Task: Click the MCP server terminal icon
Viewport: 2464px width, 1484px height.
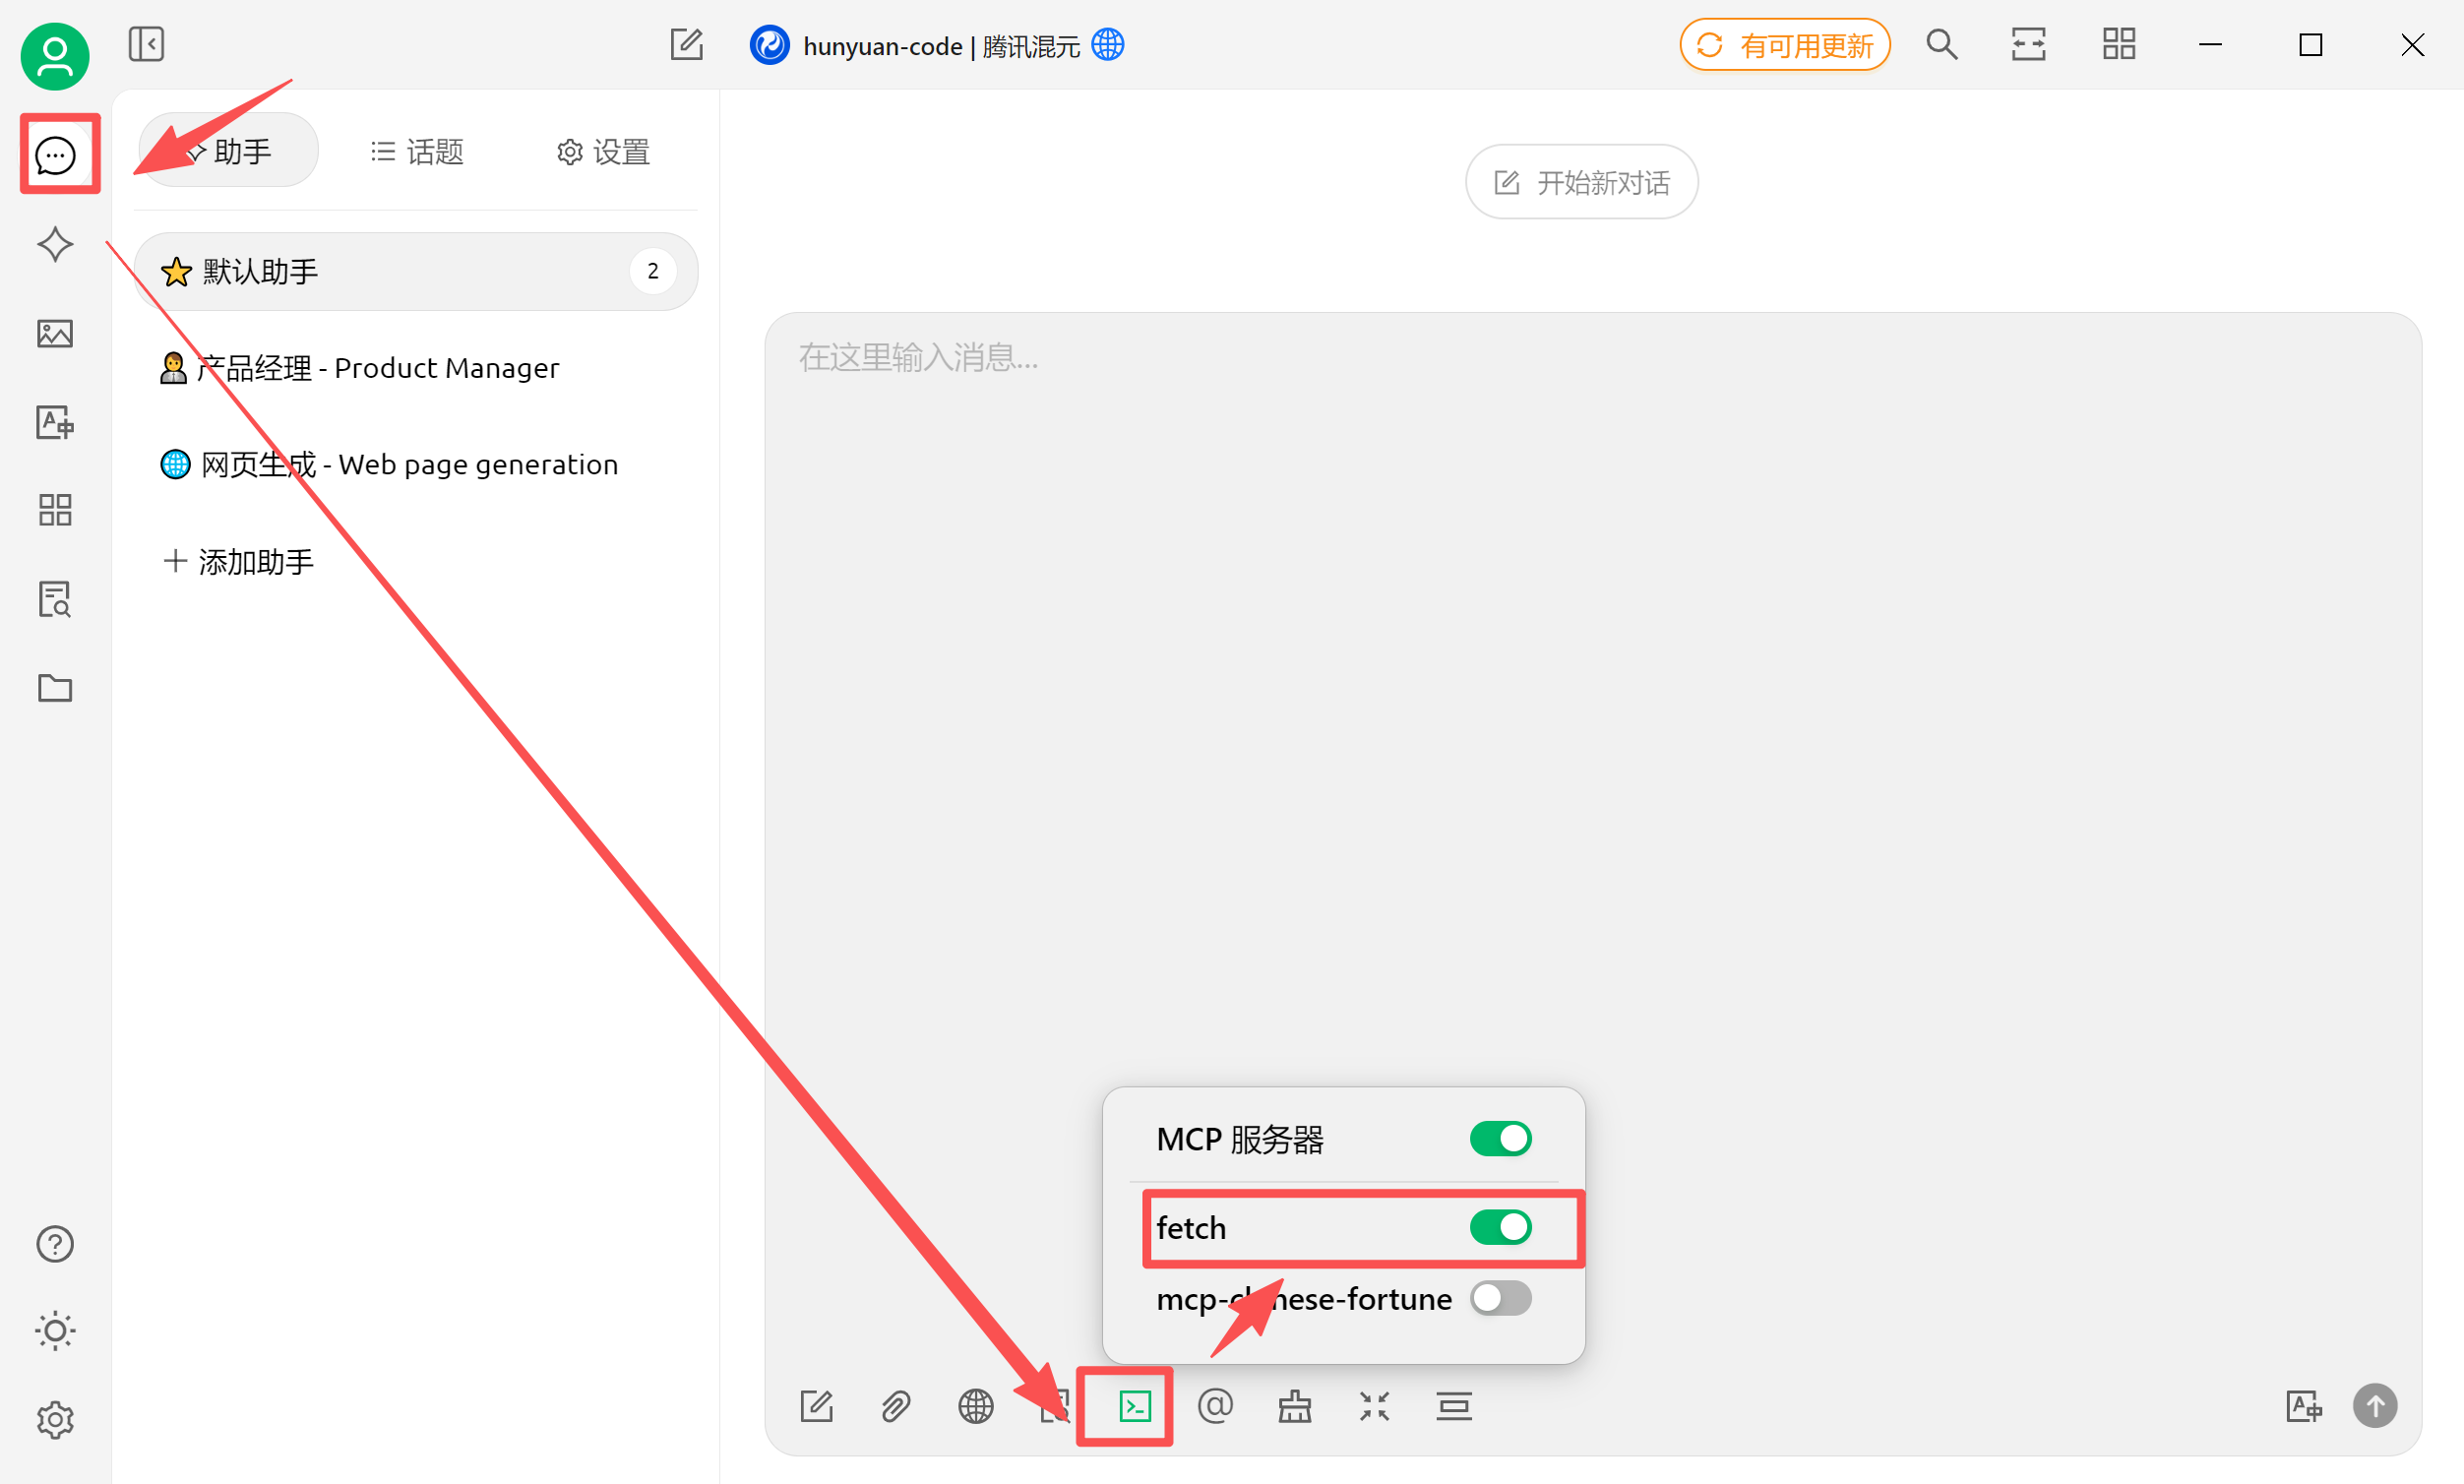Action: [x=1134, y=1406]
